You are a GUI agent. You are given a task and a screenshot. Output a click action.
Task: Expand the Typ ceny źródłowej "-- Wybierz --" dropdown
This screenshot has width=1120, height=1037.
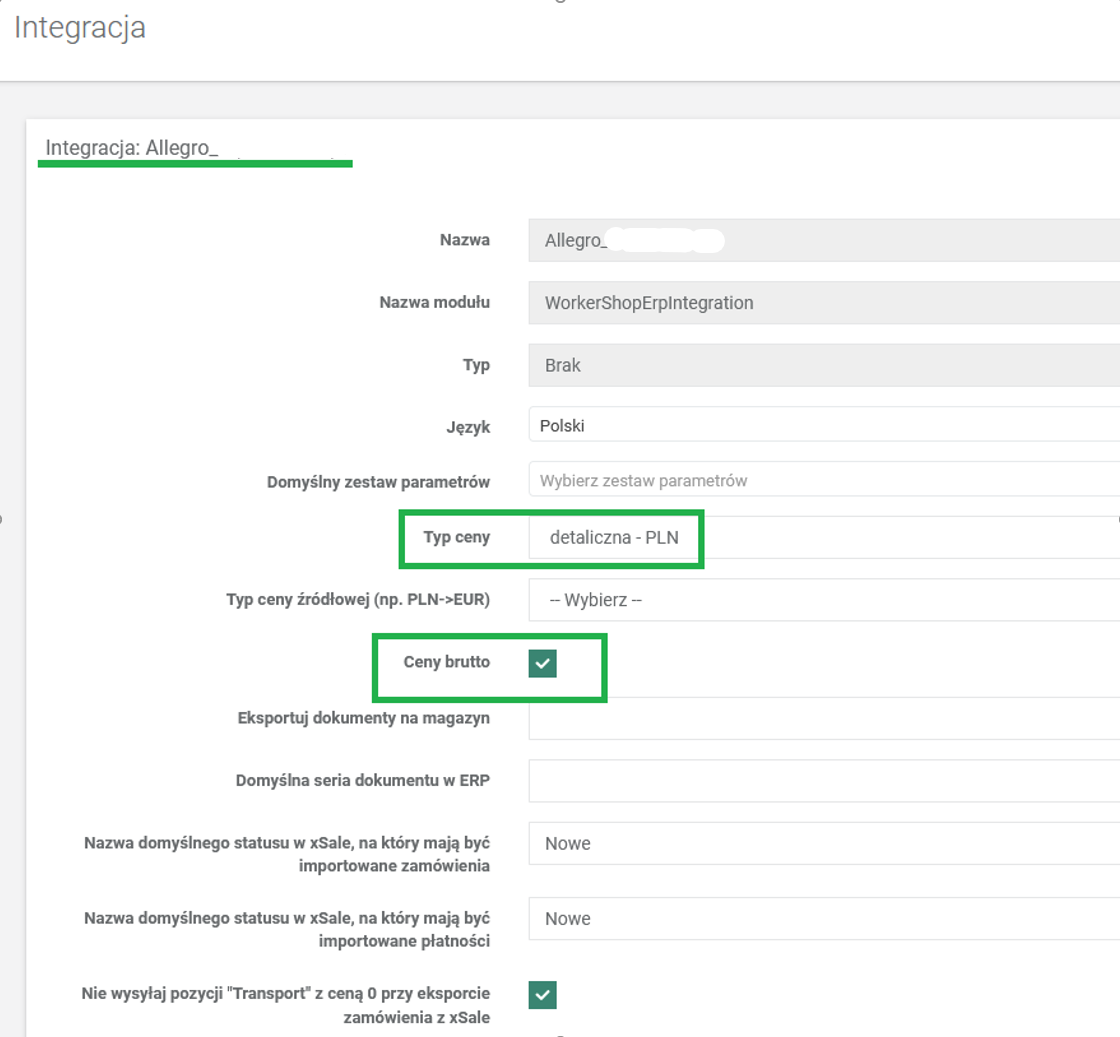(820, 600)
